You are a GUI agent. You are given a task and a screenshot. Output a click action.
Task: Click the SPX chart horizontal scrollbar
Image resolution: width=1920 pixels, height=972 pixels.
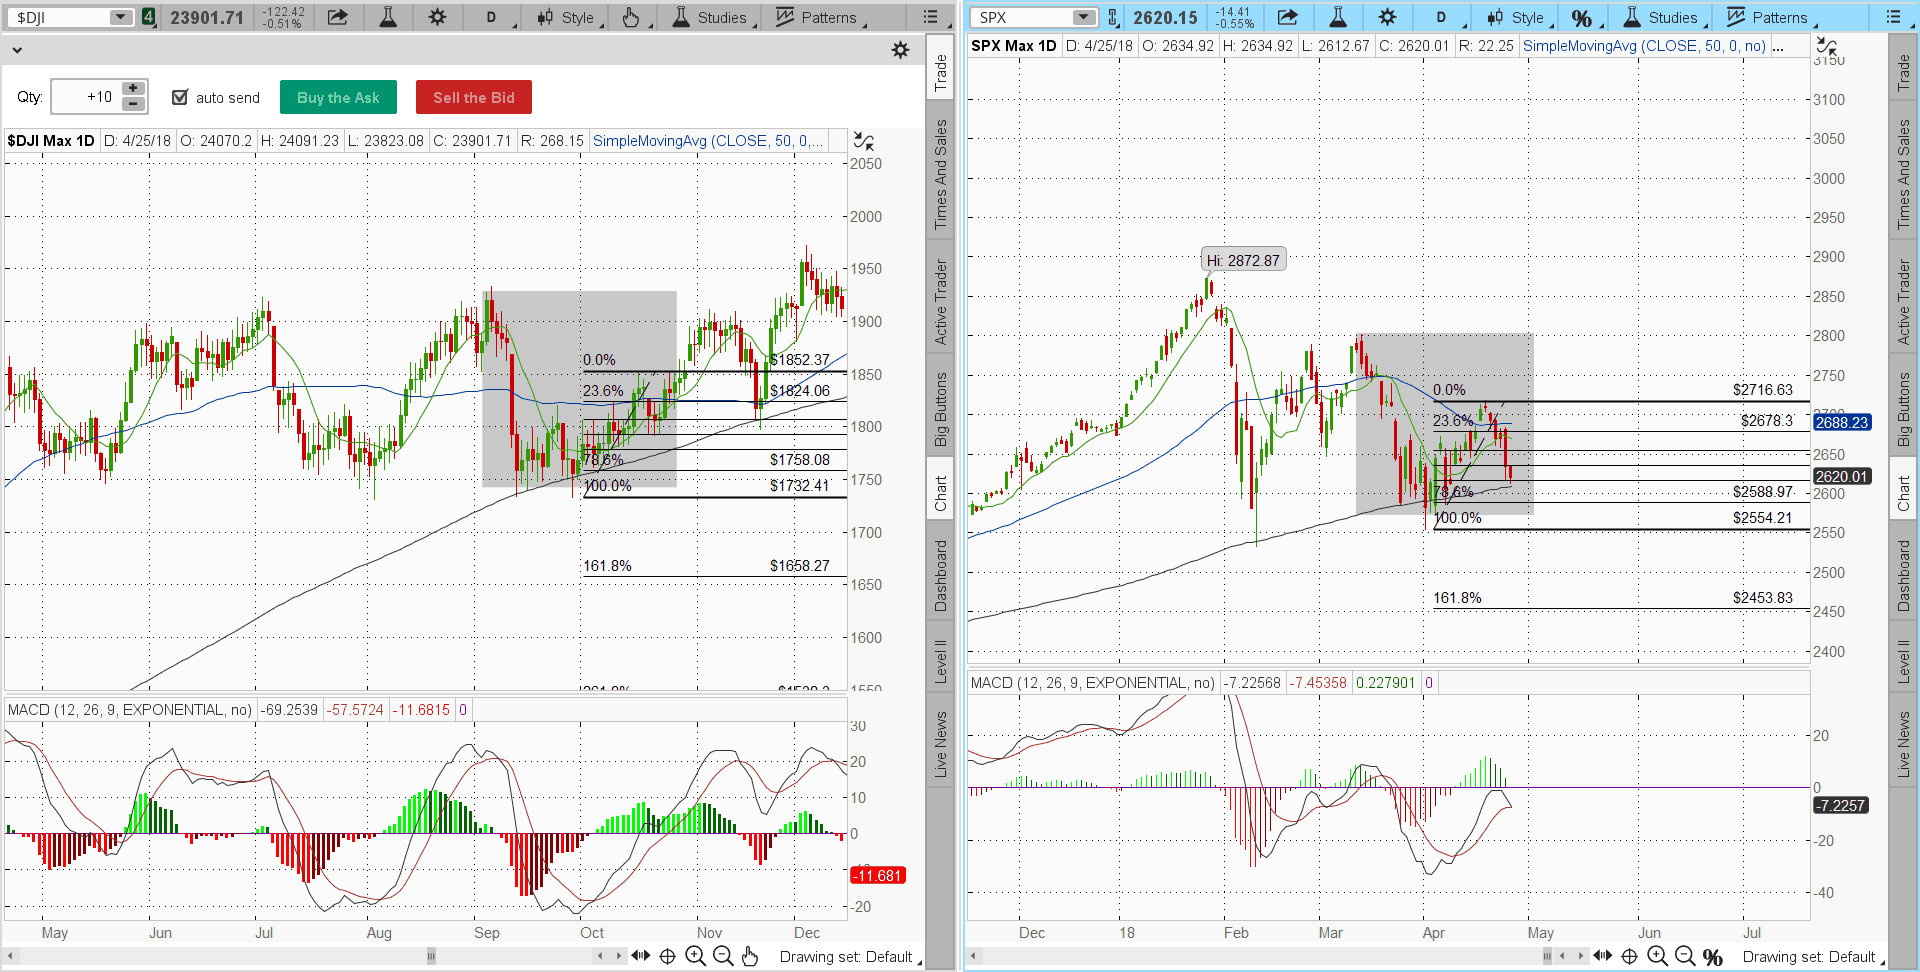1260,956
